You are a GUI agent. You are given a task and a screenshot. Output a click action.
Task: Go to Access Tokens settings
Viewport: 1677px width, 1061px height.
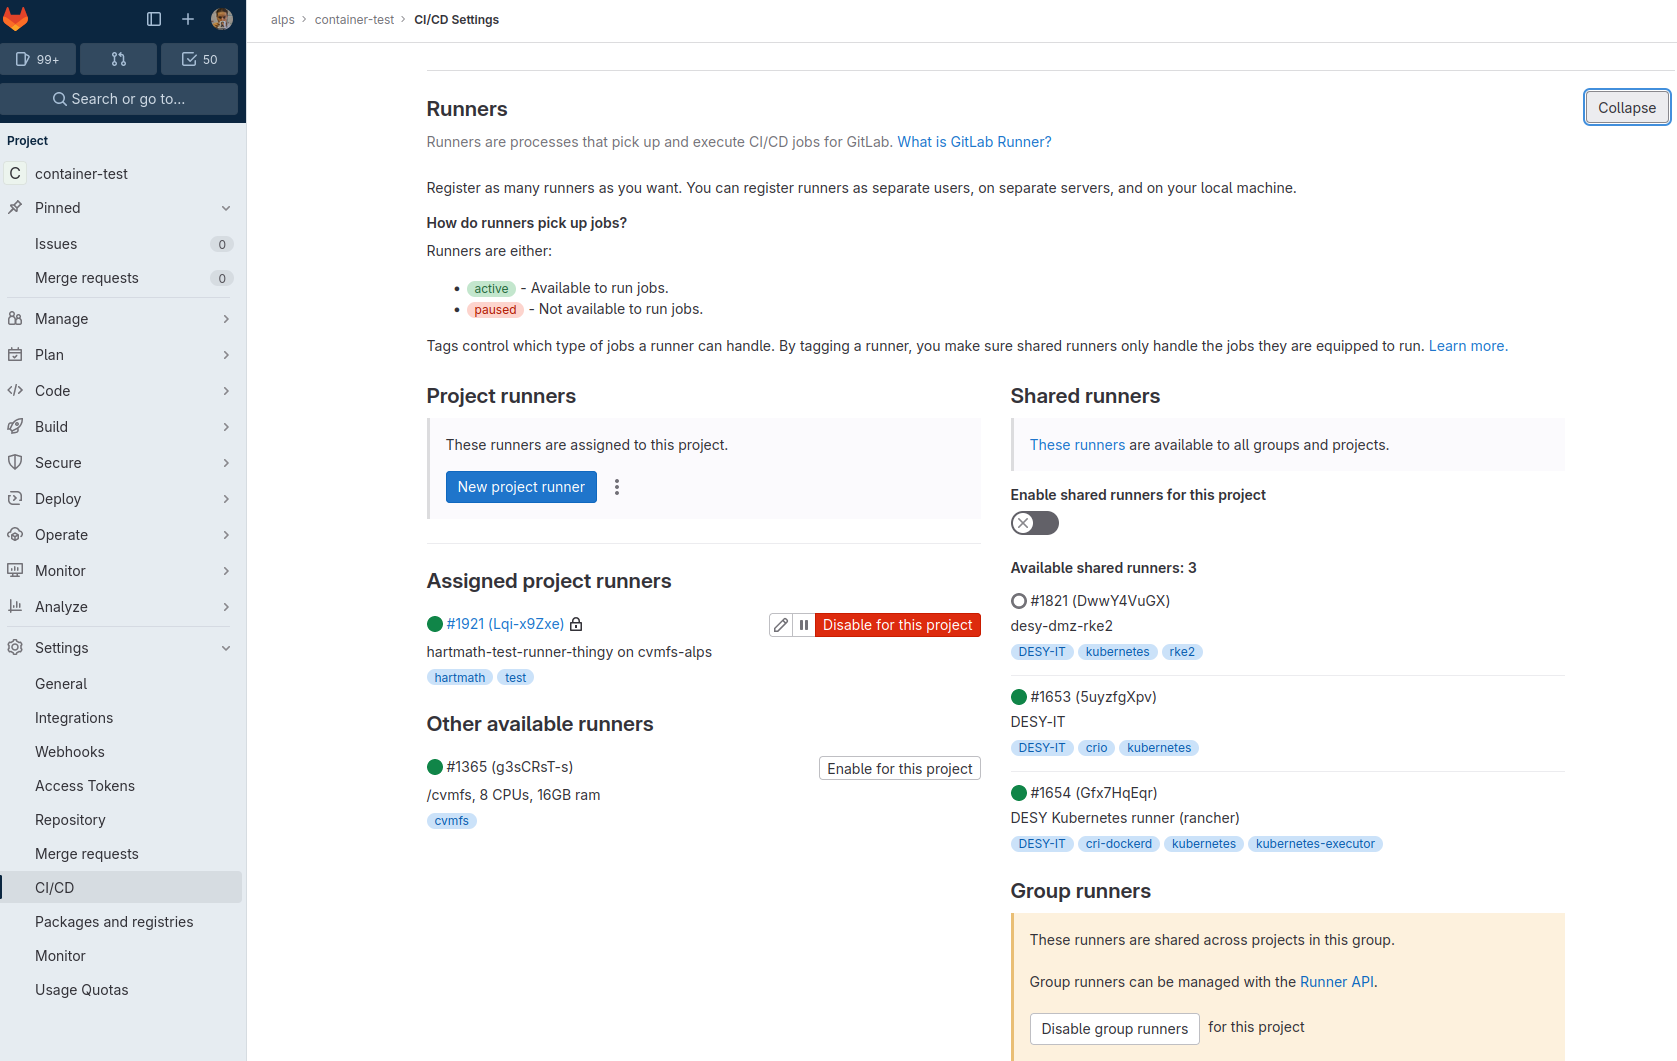click(85, 786)
